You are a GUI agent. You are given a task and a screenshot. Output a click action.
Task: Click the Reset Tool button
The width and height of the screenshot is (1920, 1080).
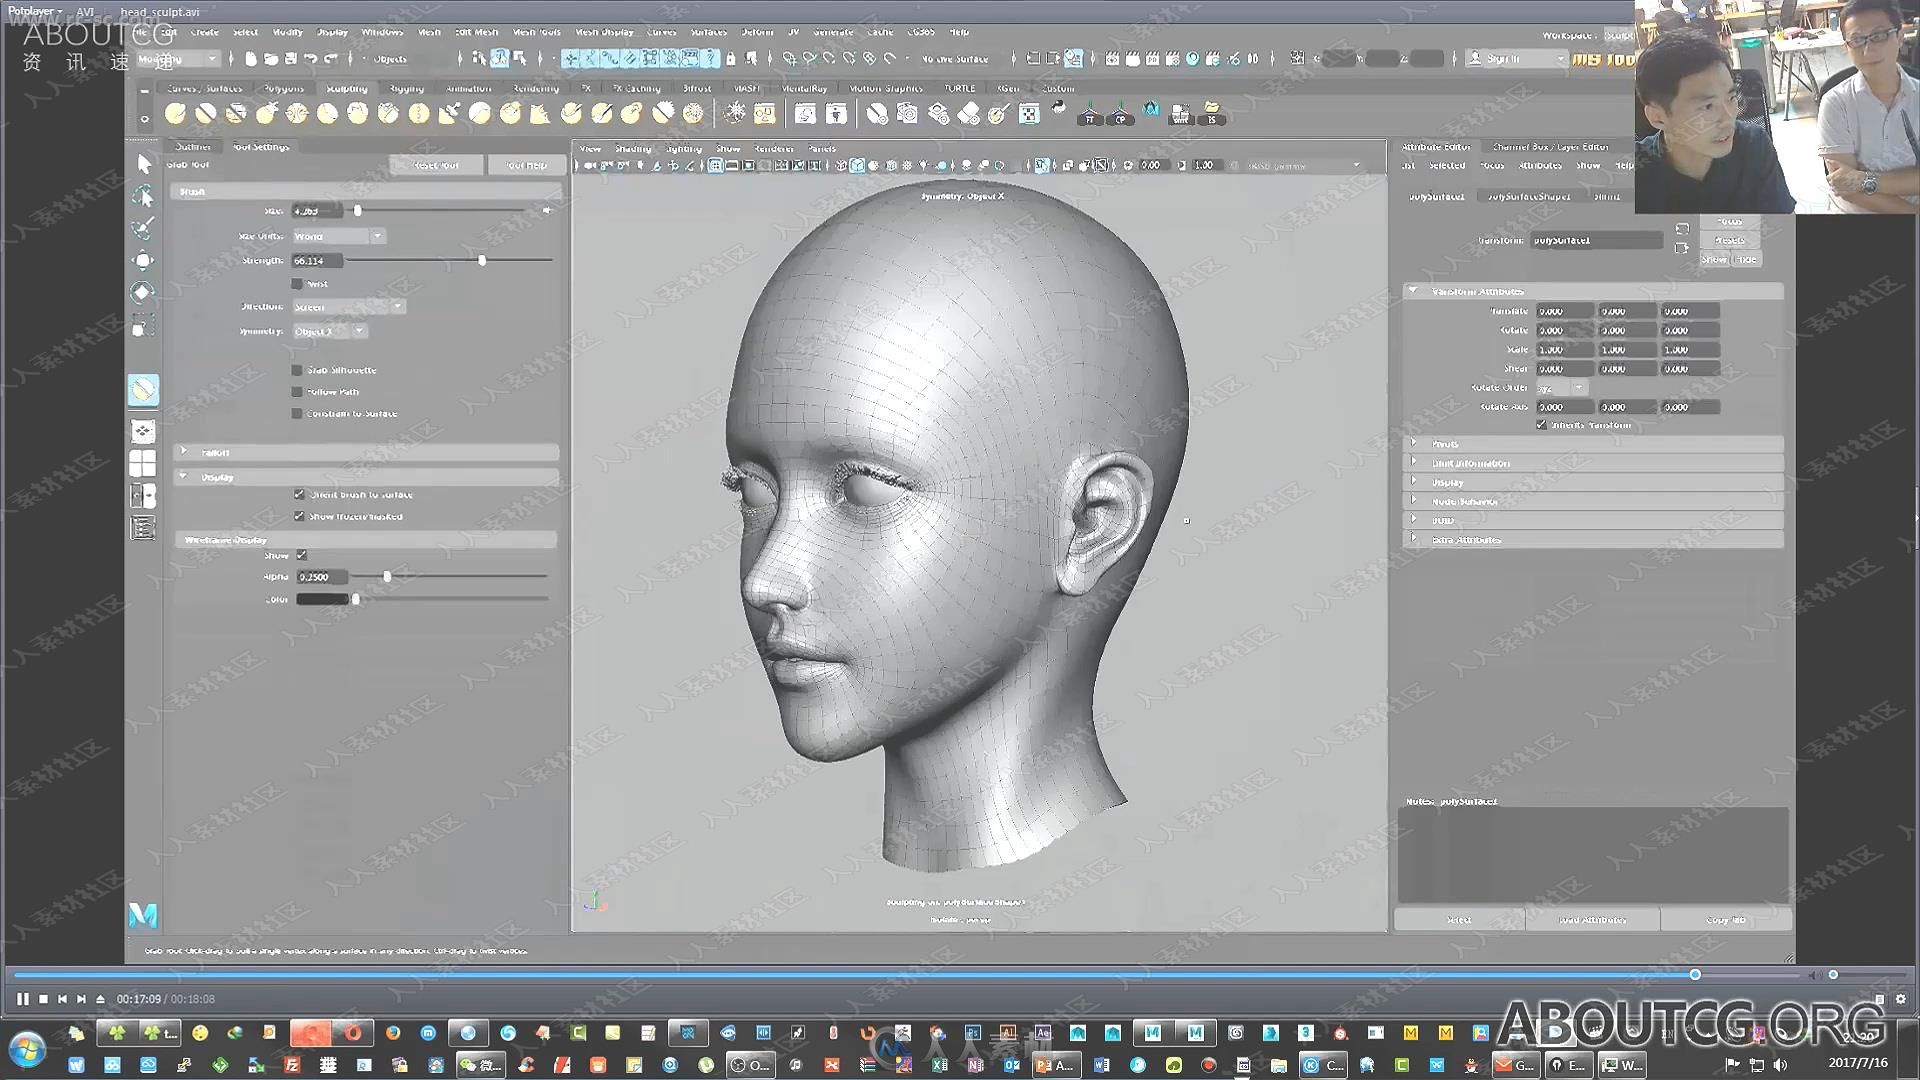pos(436,165)
